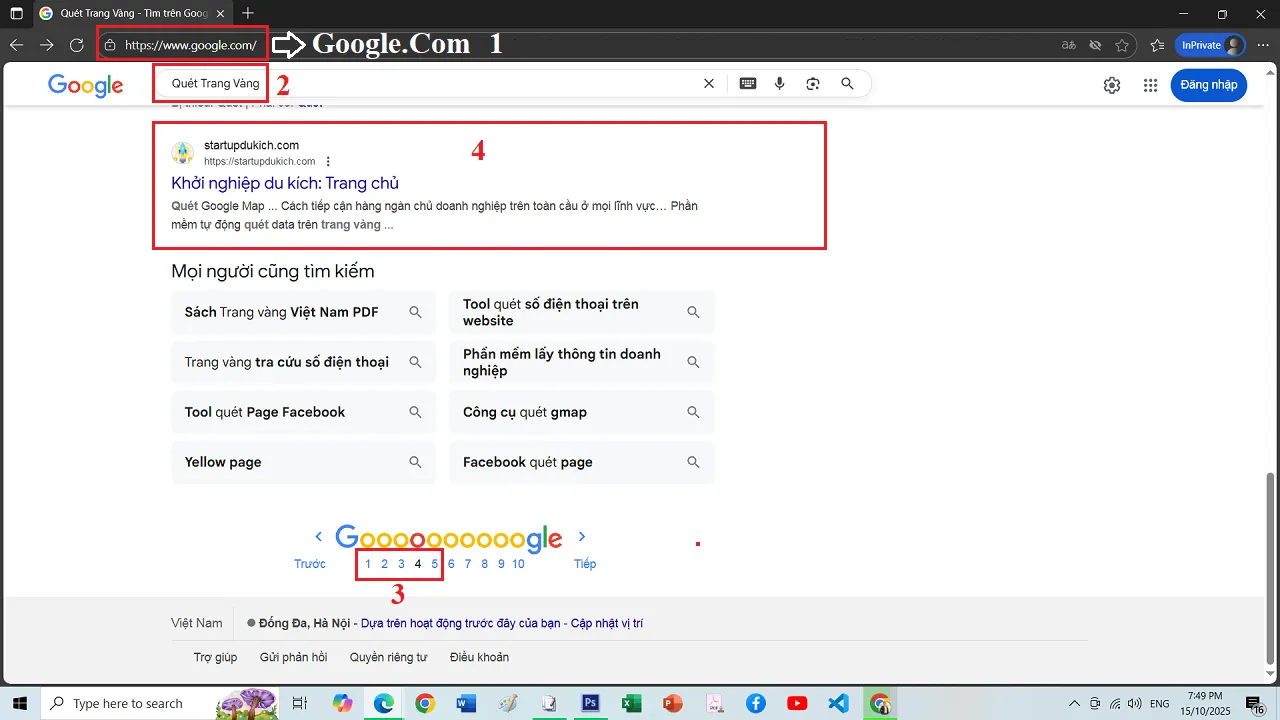This screenshot has width=1280, height=720.
Task: Click the translate page icon in address bar
Action: tap(1069, 45)
